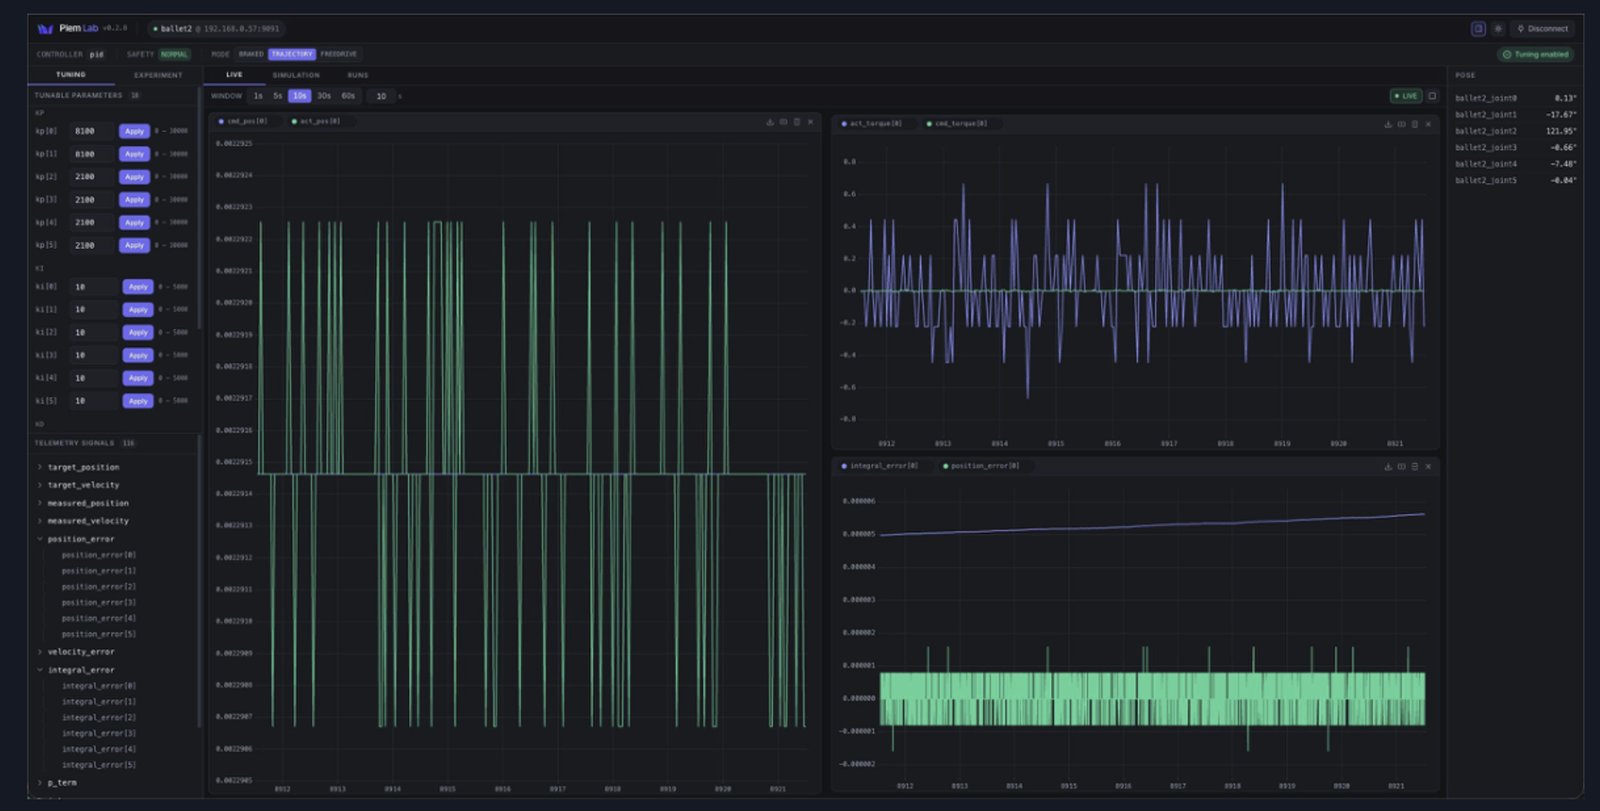Open the RUNS tab

(x=358, y=75)
